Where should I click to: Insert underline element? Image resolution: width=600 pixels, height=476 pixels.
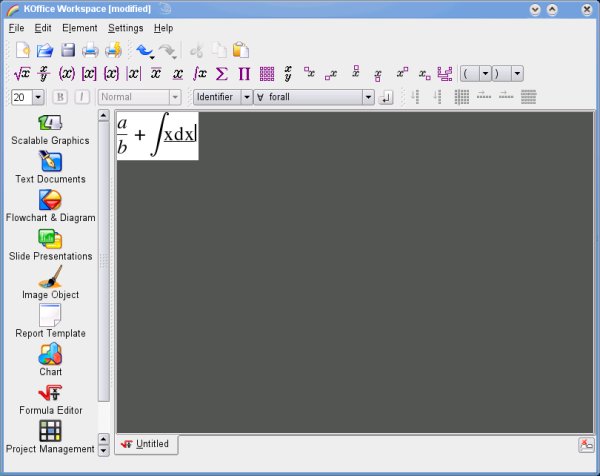point(178,74)
